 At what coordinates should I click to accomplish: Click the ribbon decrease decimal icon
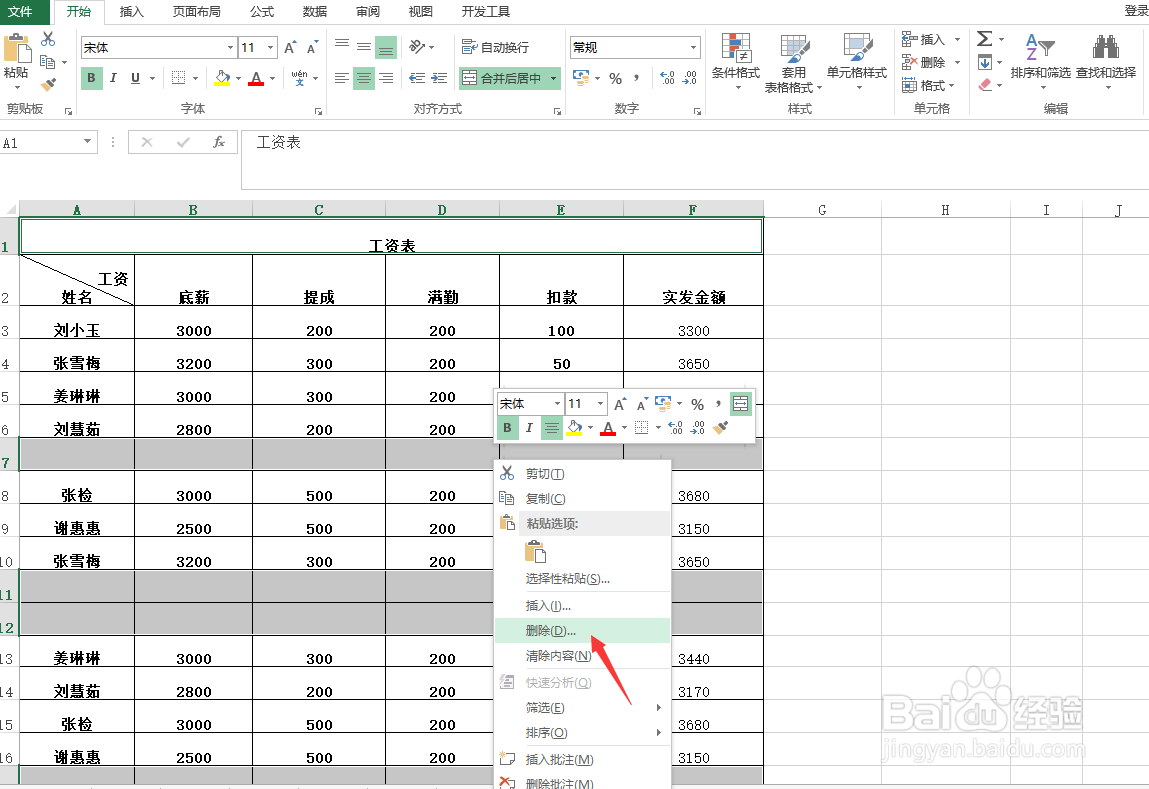pos(690,78)
